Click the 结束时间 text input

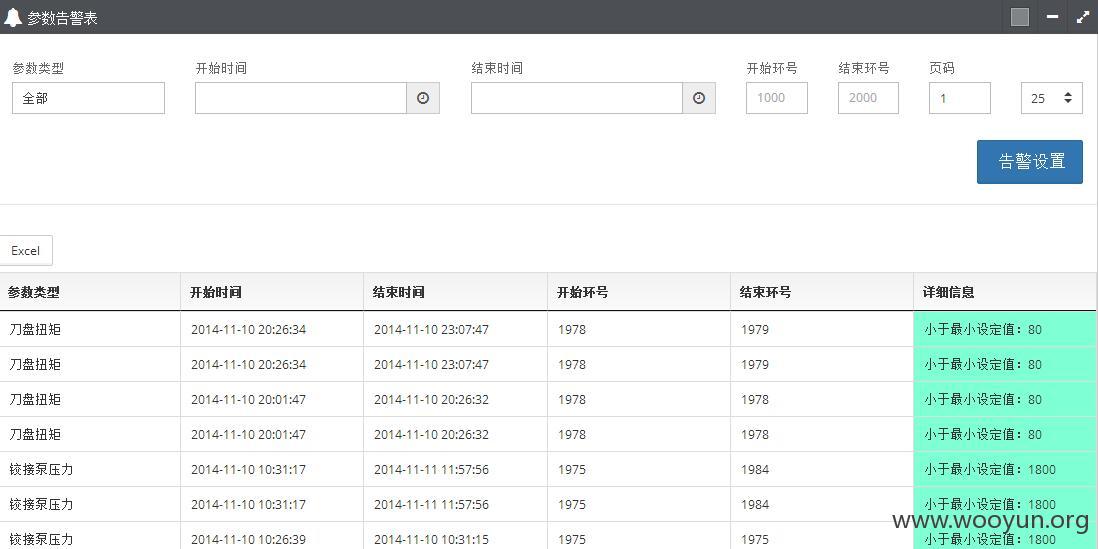pyautogui.click(x=577, y=98)
